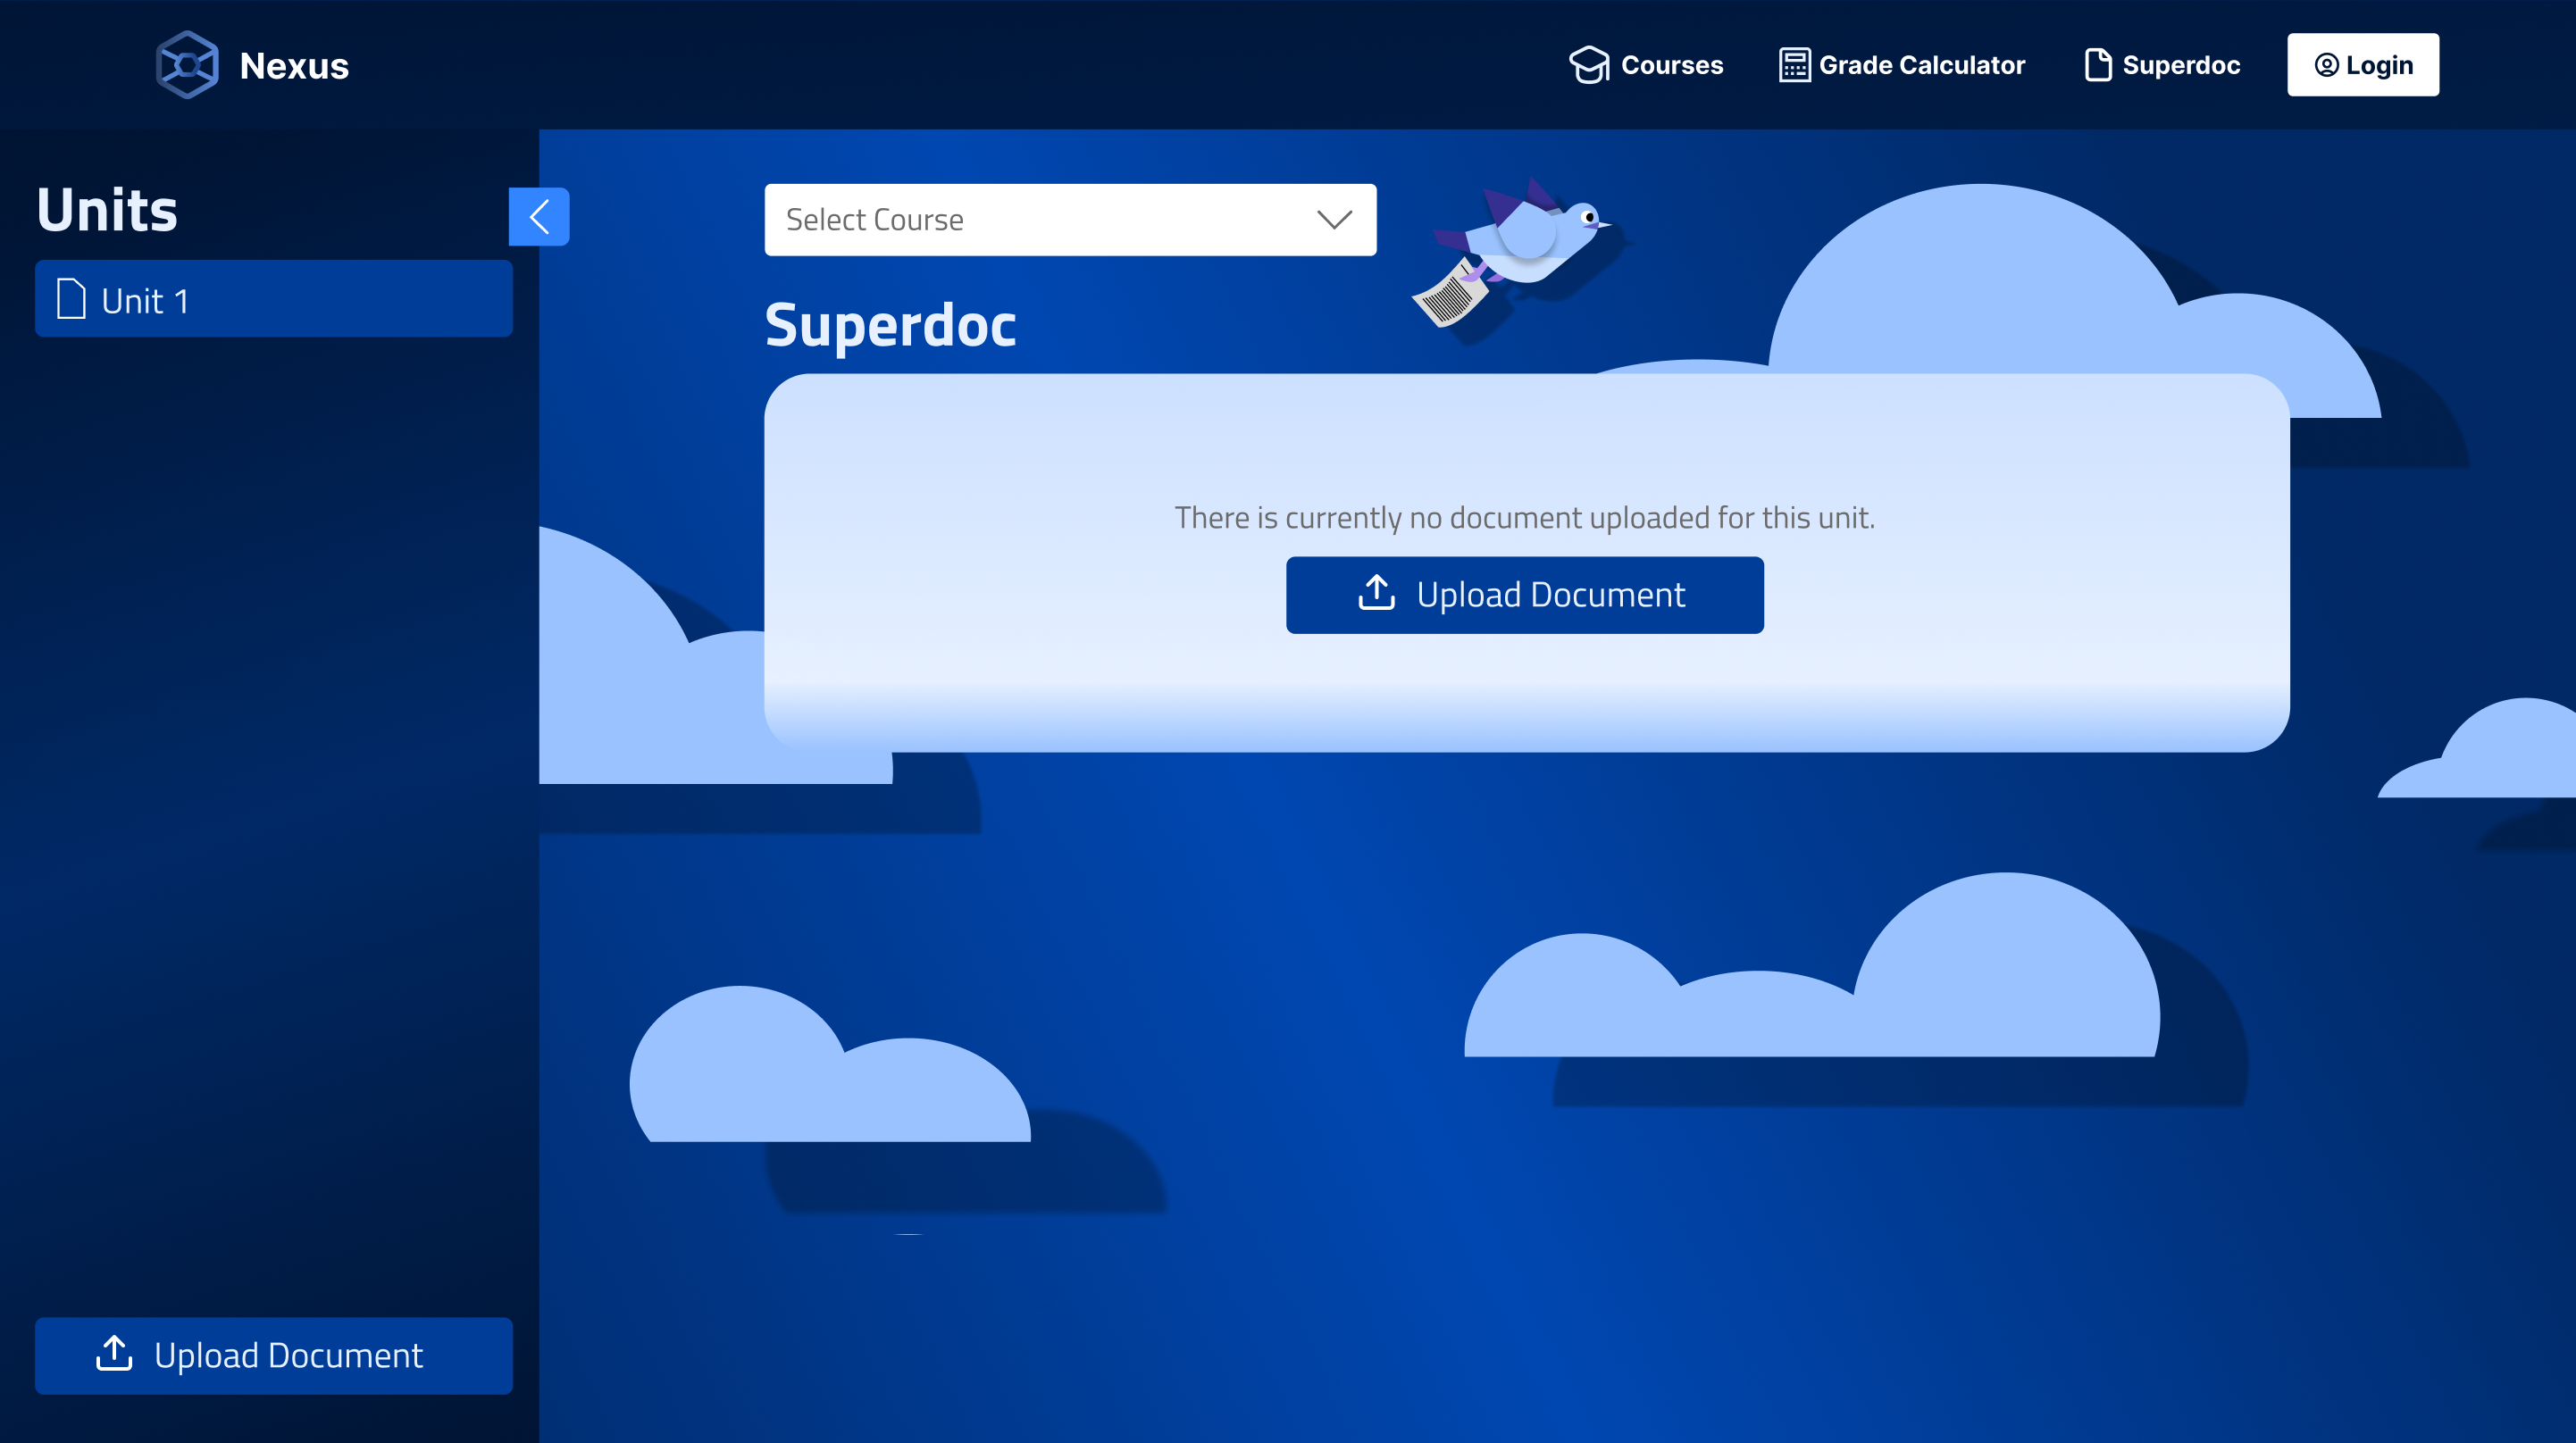Open Superdoc from the navigation bar
This screenshot has width=2576, height=1443.
click(x=2180, y=65)
